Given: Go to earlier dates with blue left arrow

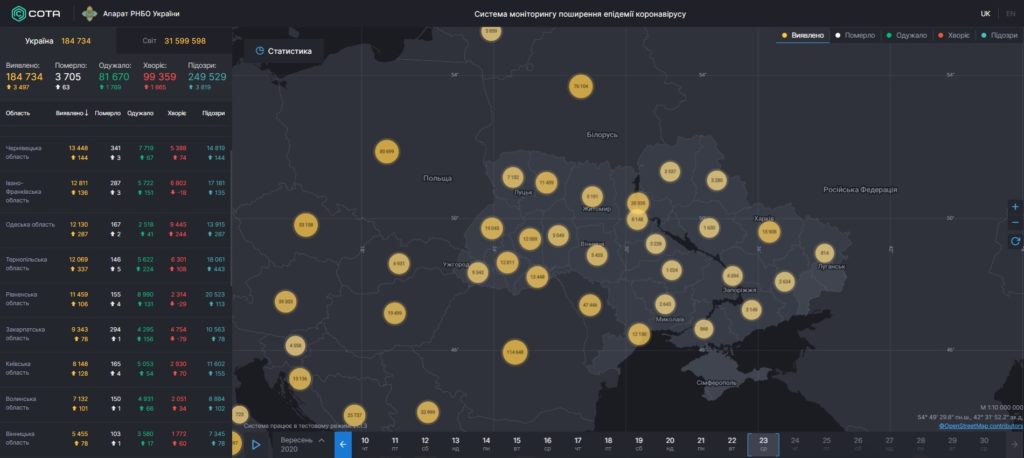Looking at the screenshot, I should pos(343,444).
